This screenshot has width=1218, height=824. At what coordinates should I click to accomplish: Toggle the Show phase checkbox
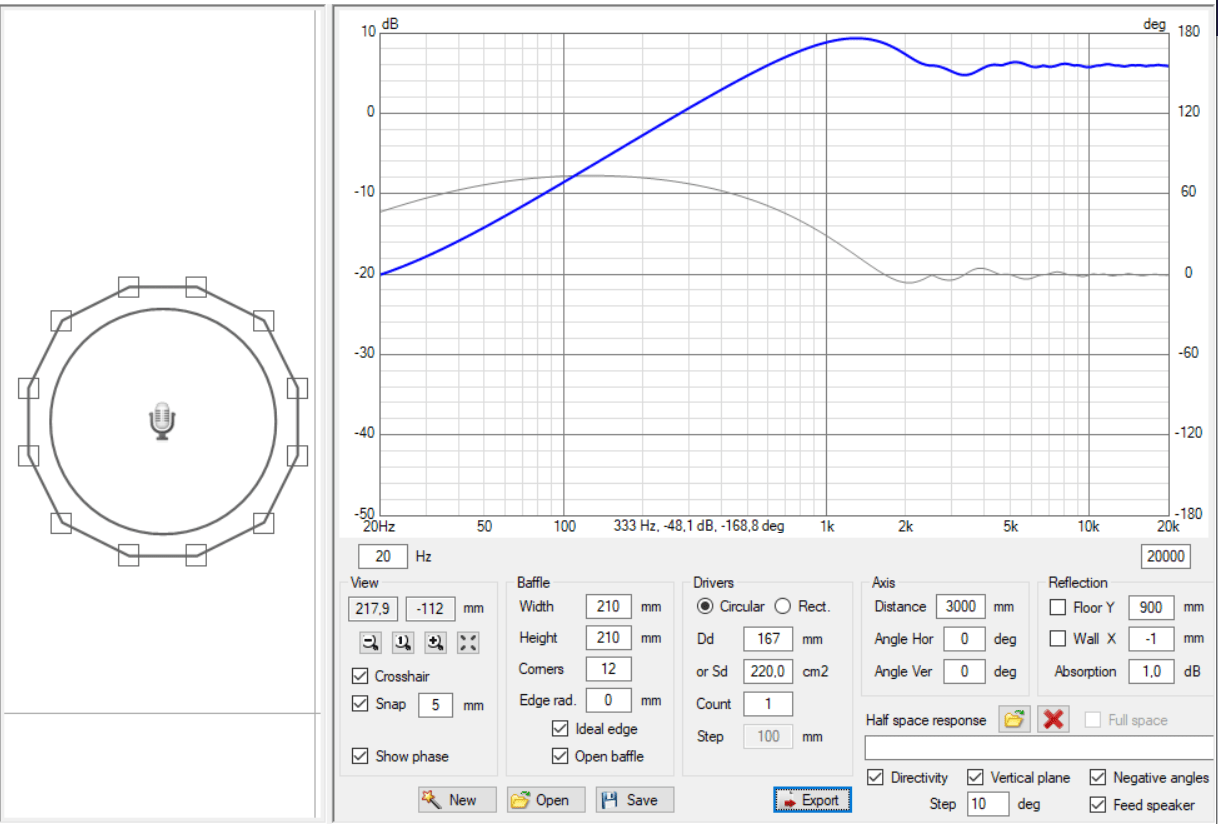360,756
